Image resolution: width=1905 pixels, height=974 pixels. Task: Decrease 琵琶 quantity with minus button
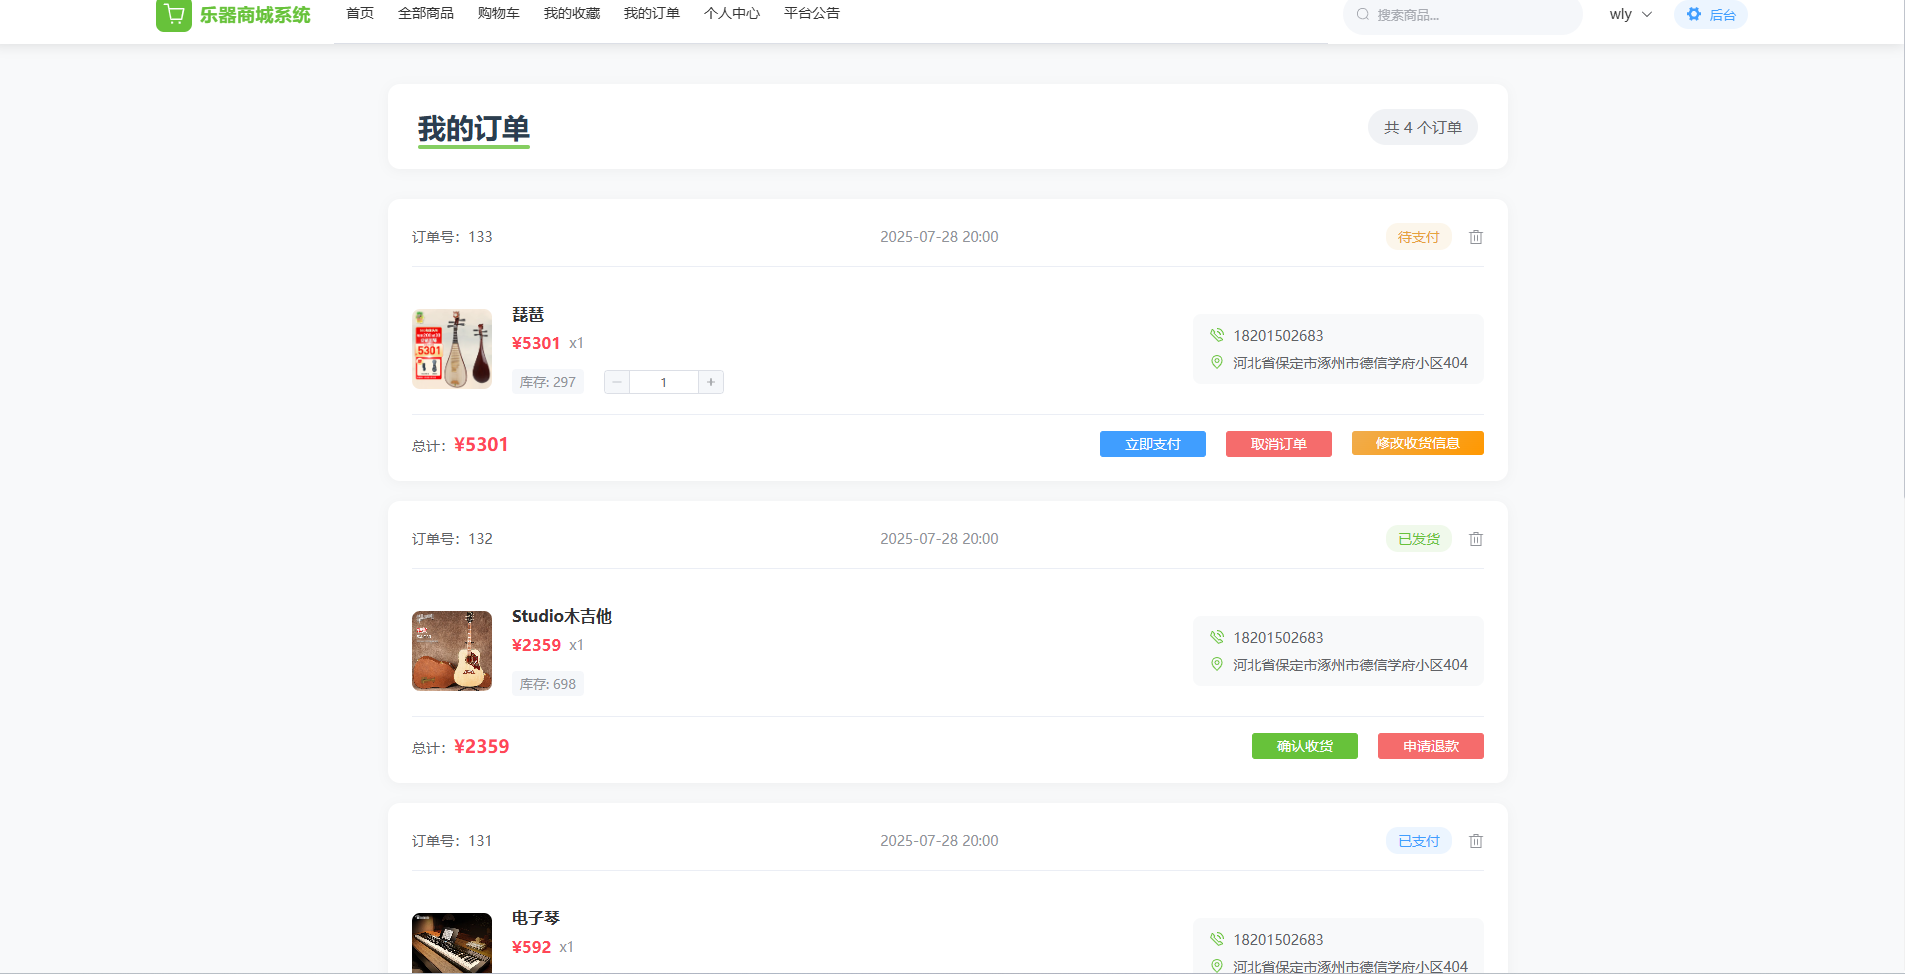tap(617, 382)
